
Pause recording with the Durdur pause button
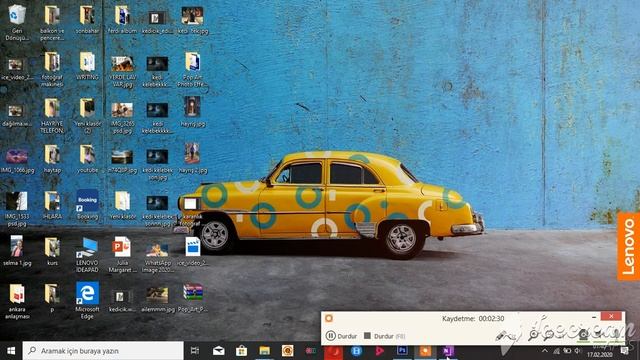[x=341, y=336]
